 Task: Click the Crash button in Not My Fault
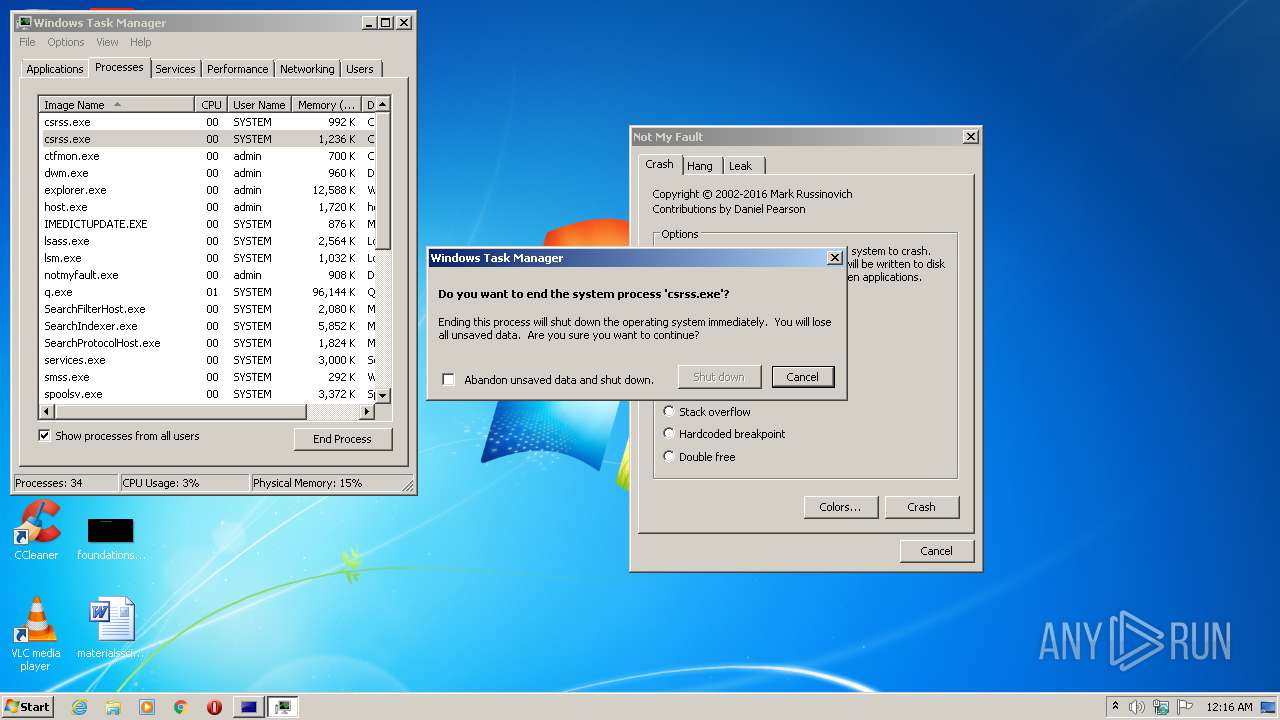(x=921, y=507)
